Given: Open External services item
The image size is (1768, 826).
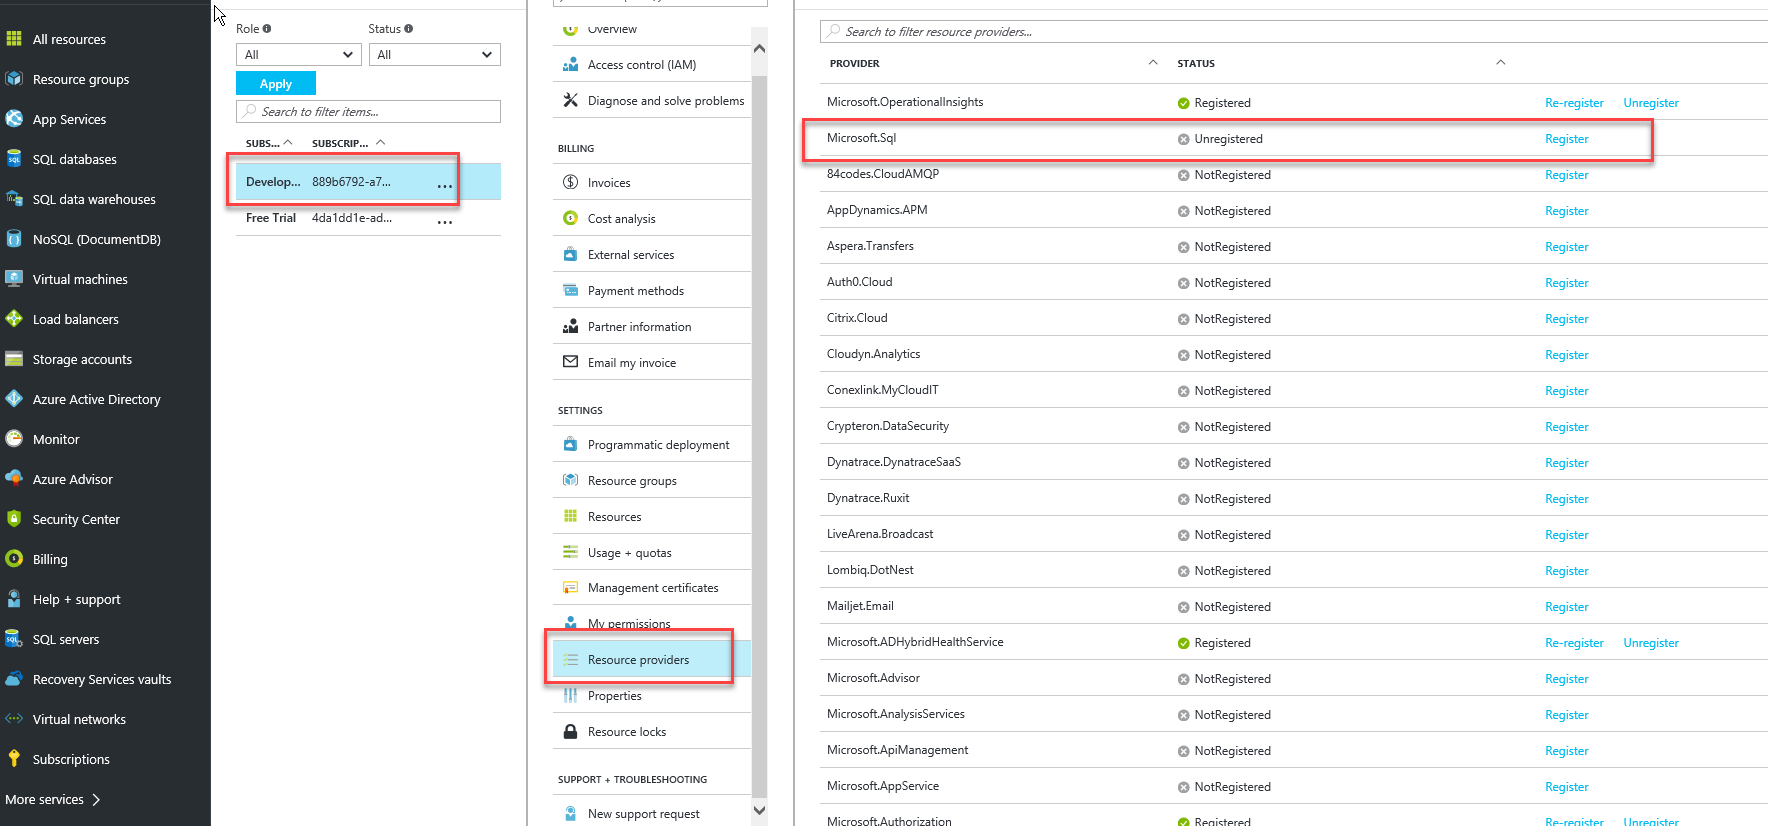Looking at the screenshot, I should [651, 254].
